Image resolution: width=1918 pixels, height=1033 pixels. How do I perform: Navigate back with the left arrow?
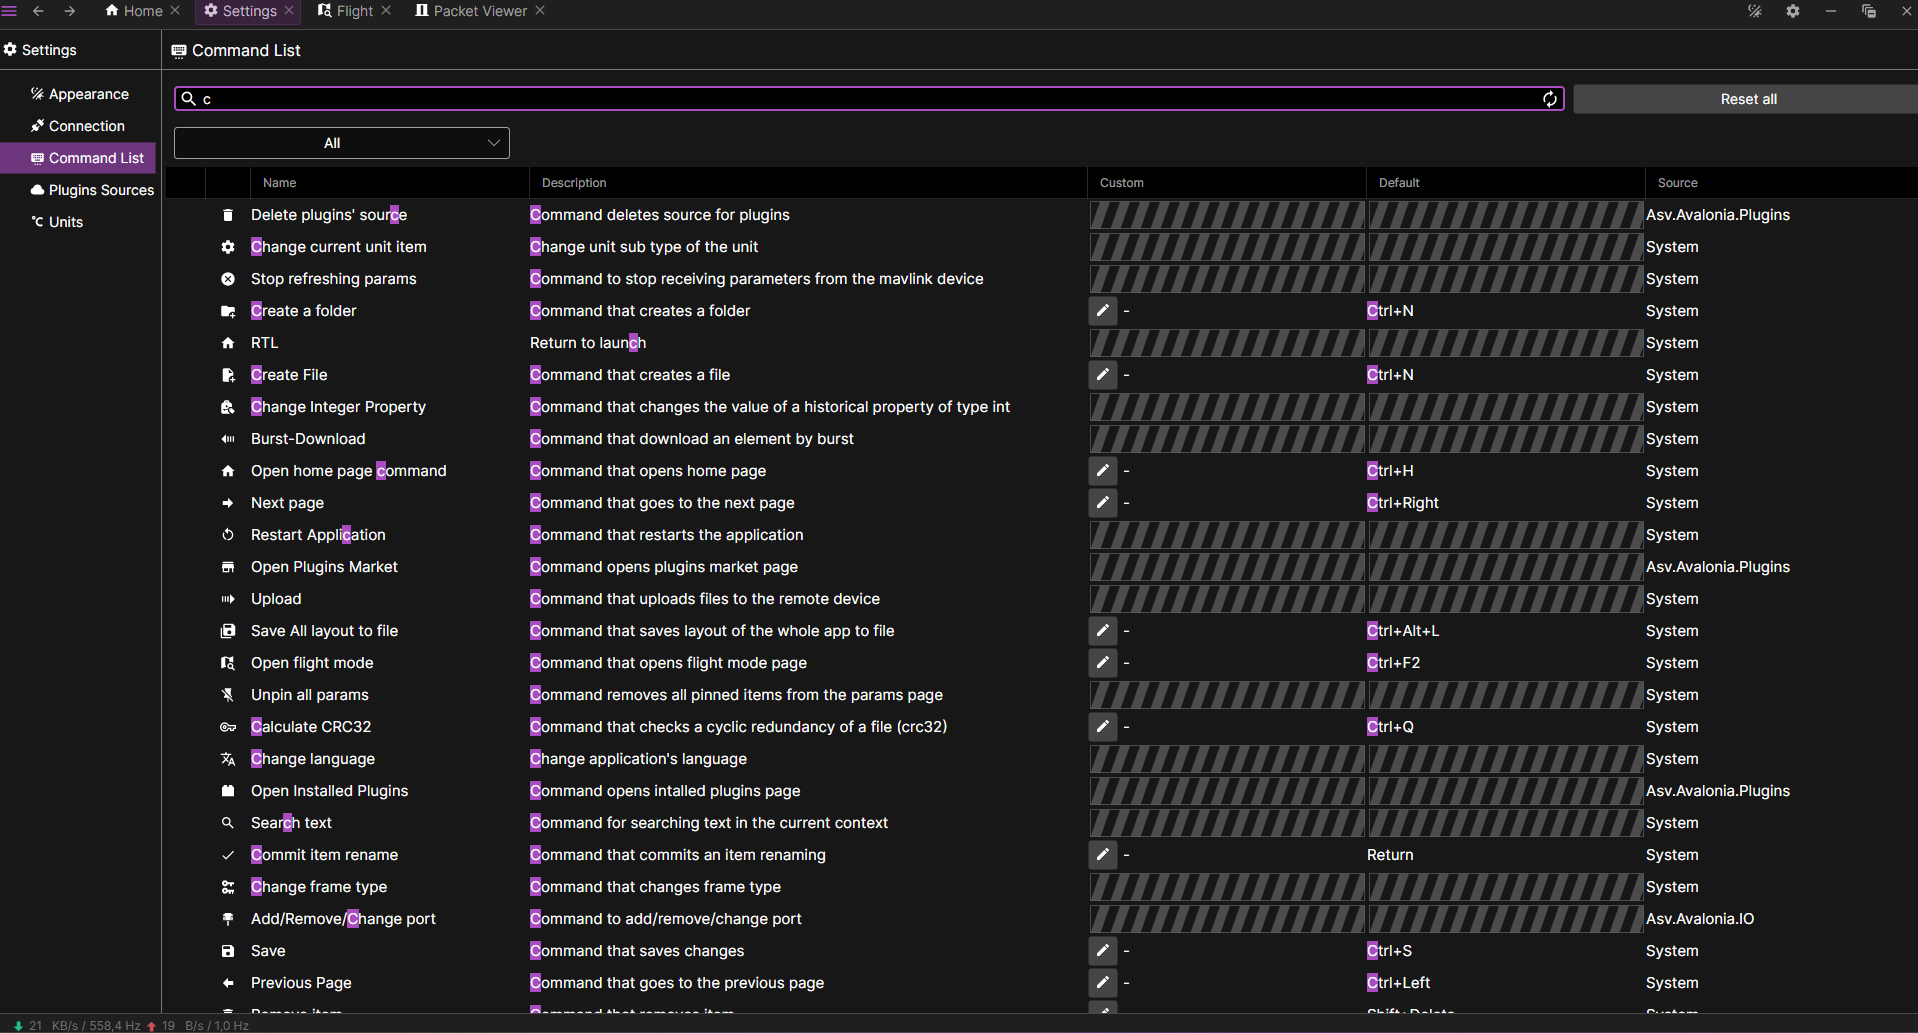tap(38, 11)
